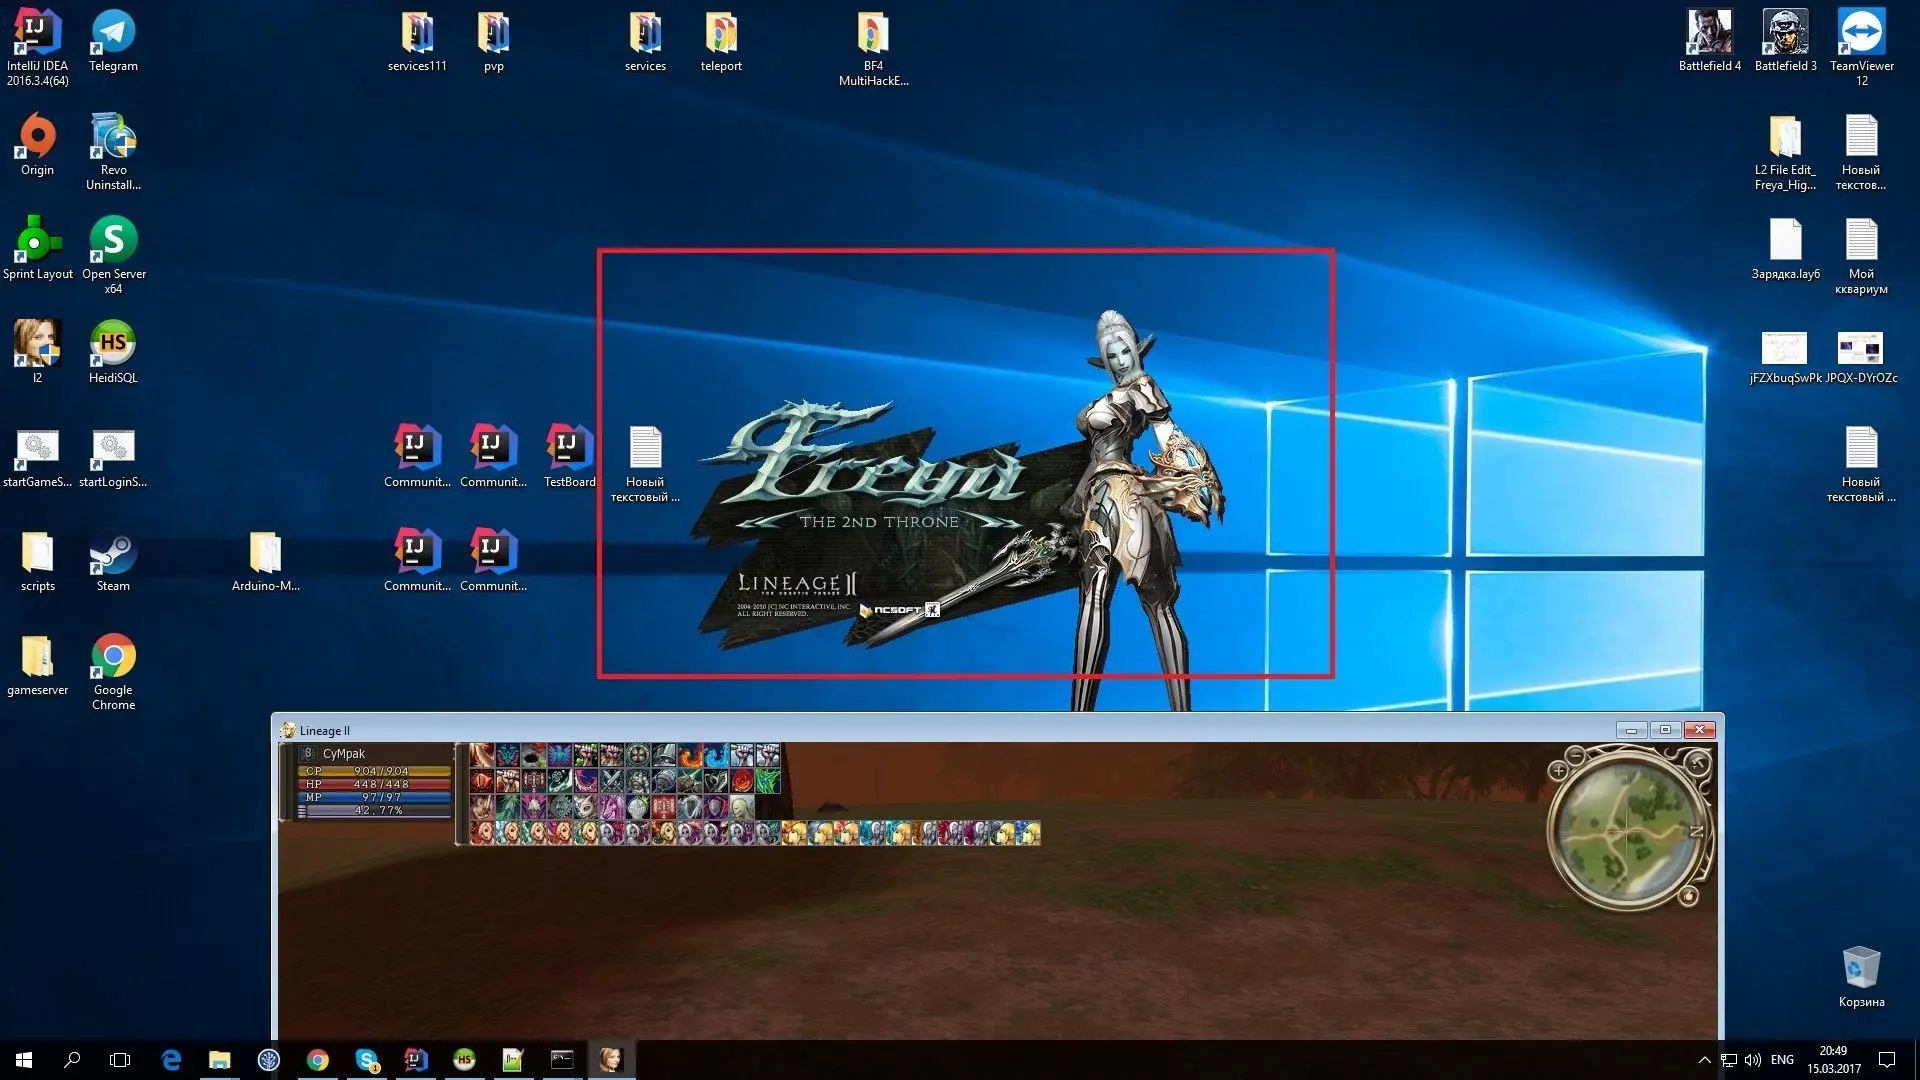The image size is (1920, 1080).
Task: Open the volume control in tray
Action: tap(1752, 1059)
